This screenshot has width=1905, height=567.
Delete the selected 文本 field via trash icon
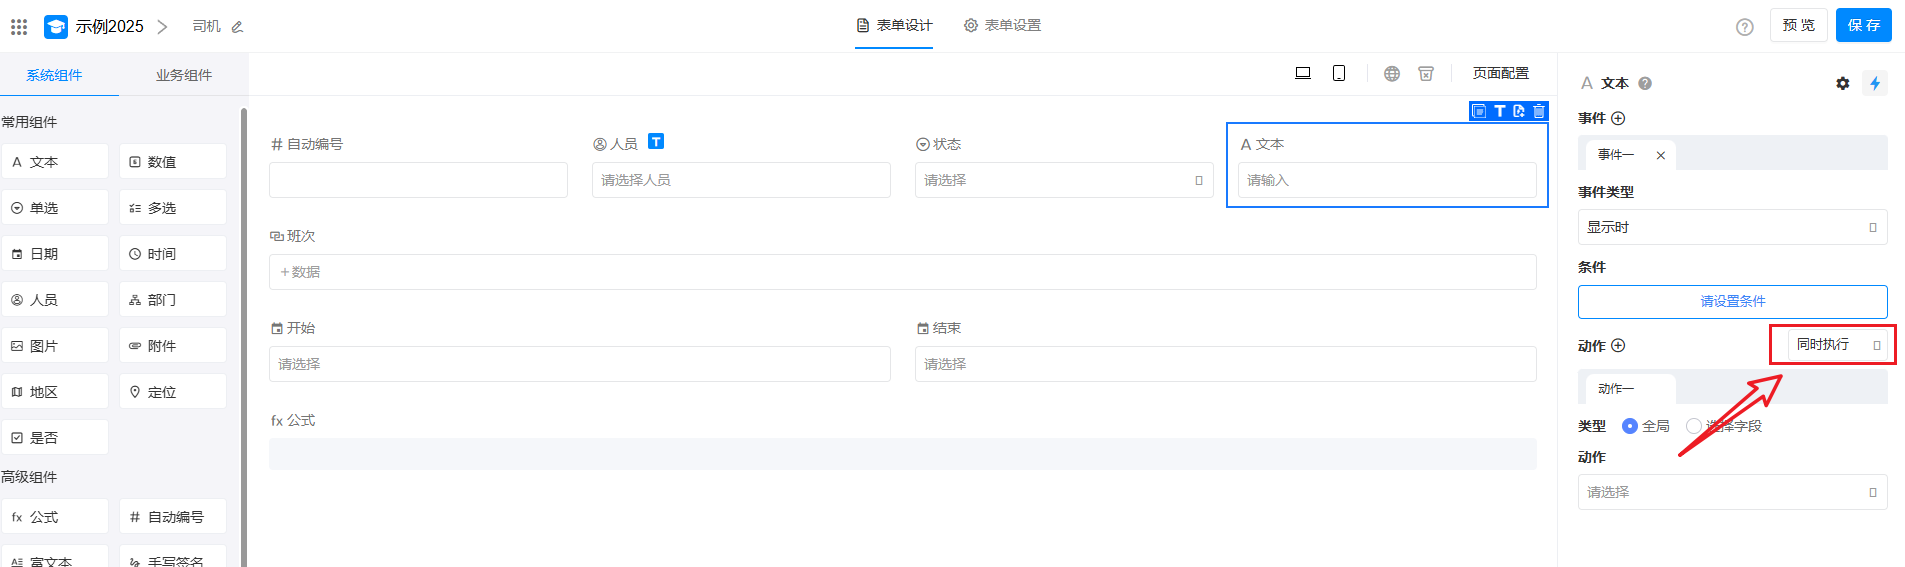click(1539, 111)
